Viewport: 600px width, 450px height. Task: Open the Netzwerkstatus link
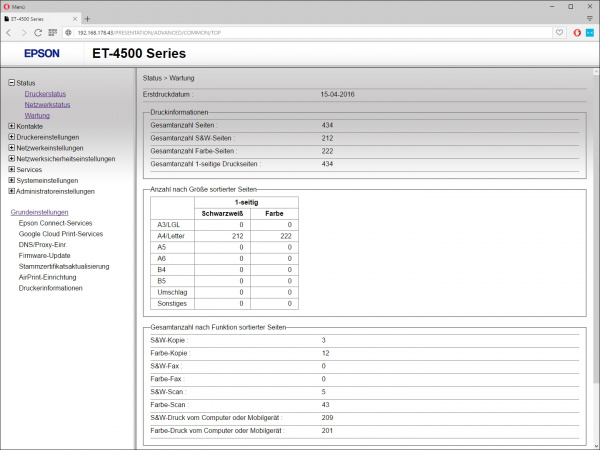[47, 104]
